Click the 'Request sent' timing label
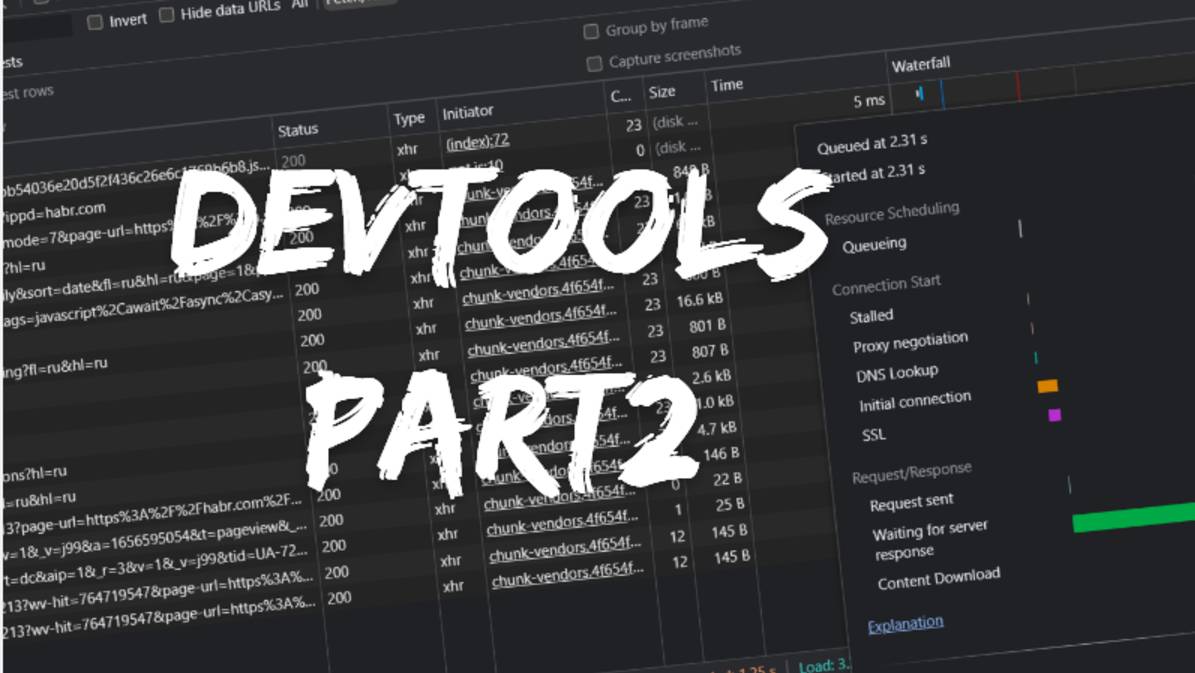This screenshot has width=1195, height=673. [x=911, y=503]
